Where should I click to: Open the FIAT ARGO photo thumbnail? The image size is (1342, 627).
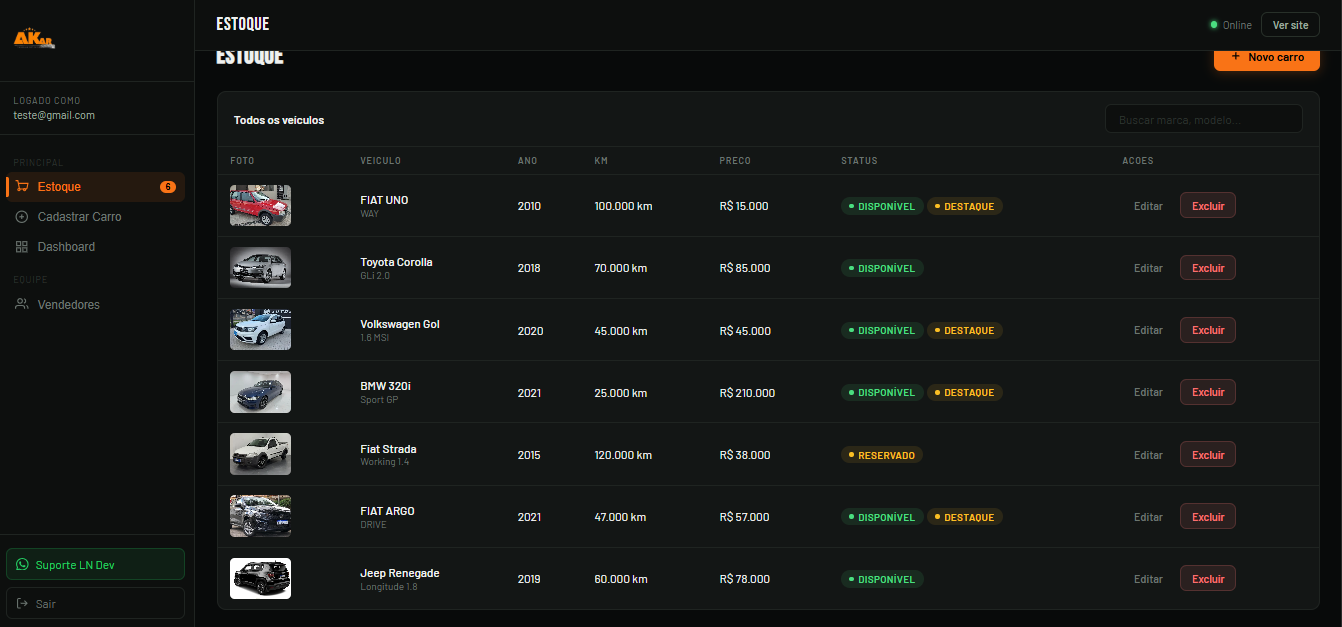[260, 516]
